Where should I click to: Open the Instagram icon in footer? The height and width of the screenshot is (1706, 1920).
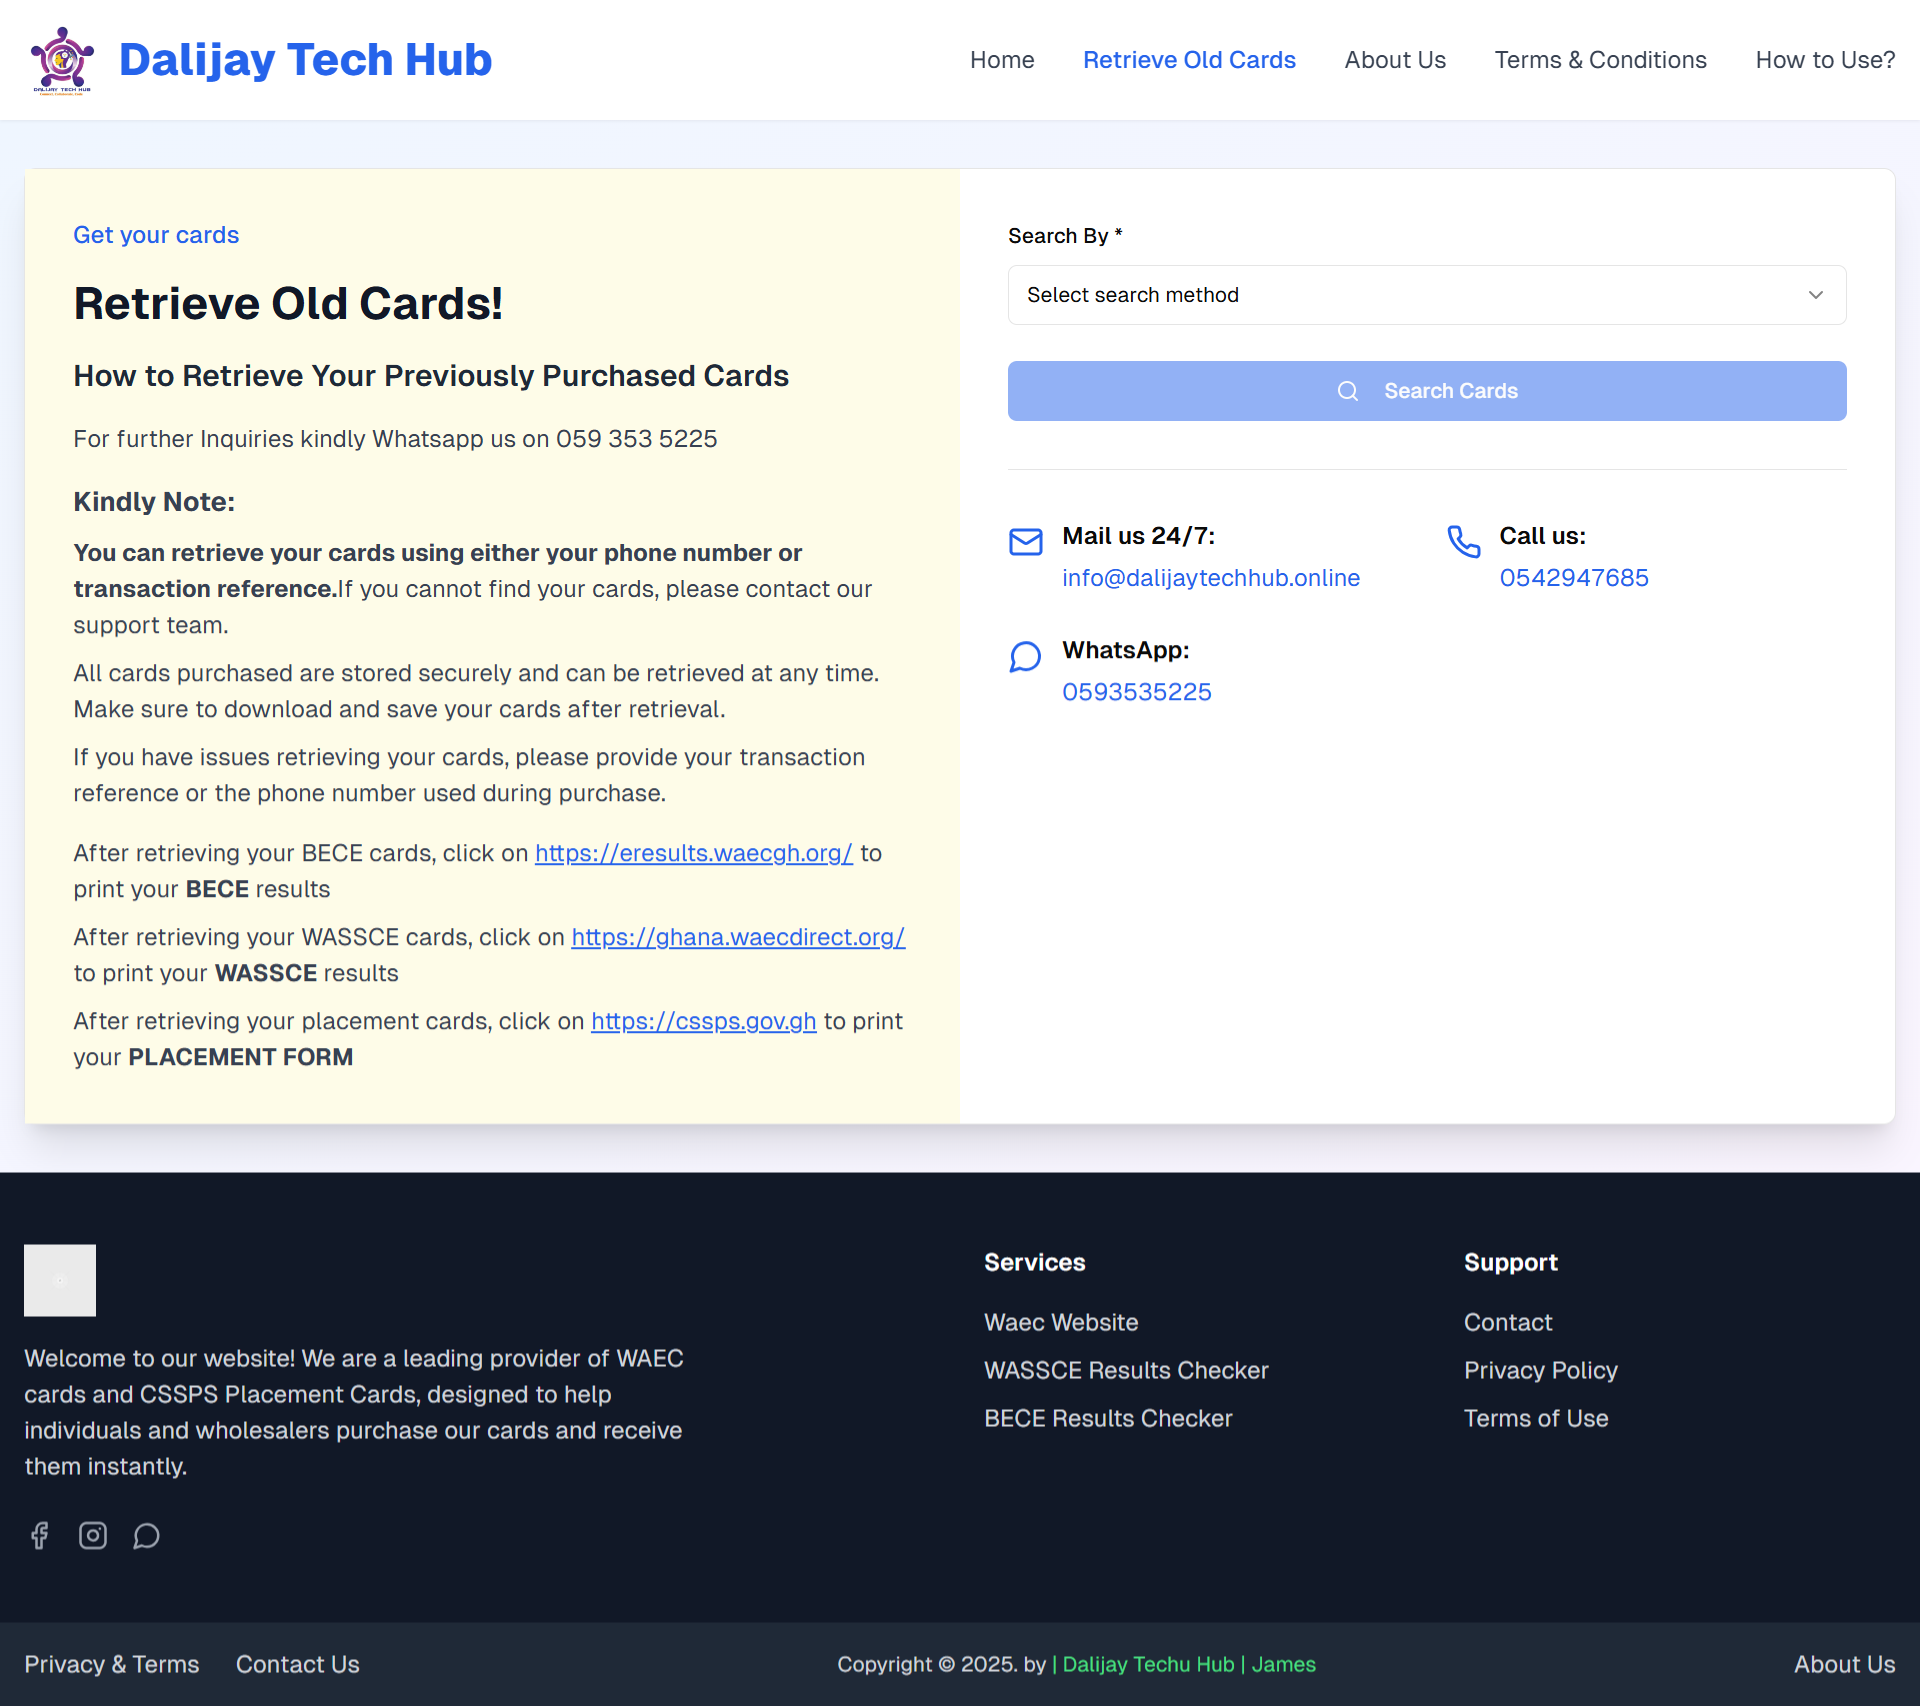(x=93, y=1535)
